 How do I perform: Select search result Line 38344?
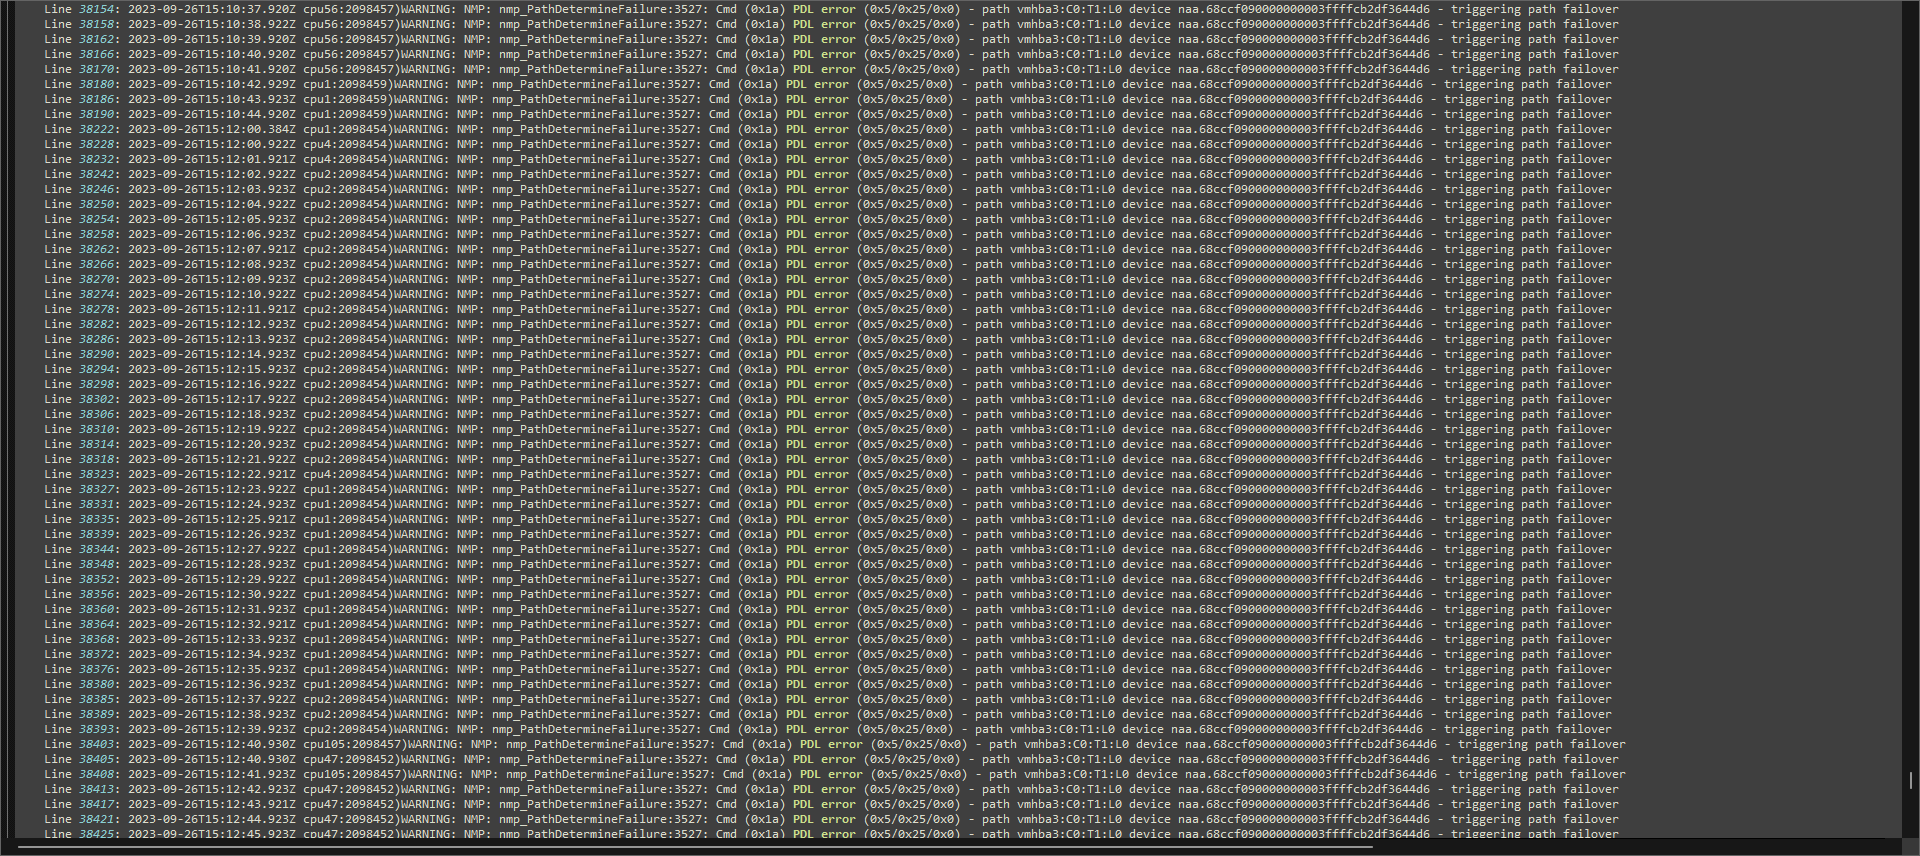pyautogui.click(x=828, y=549)
